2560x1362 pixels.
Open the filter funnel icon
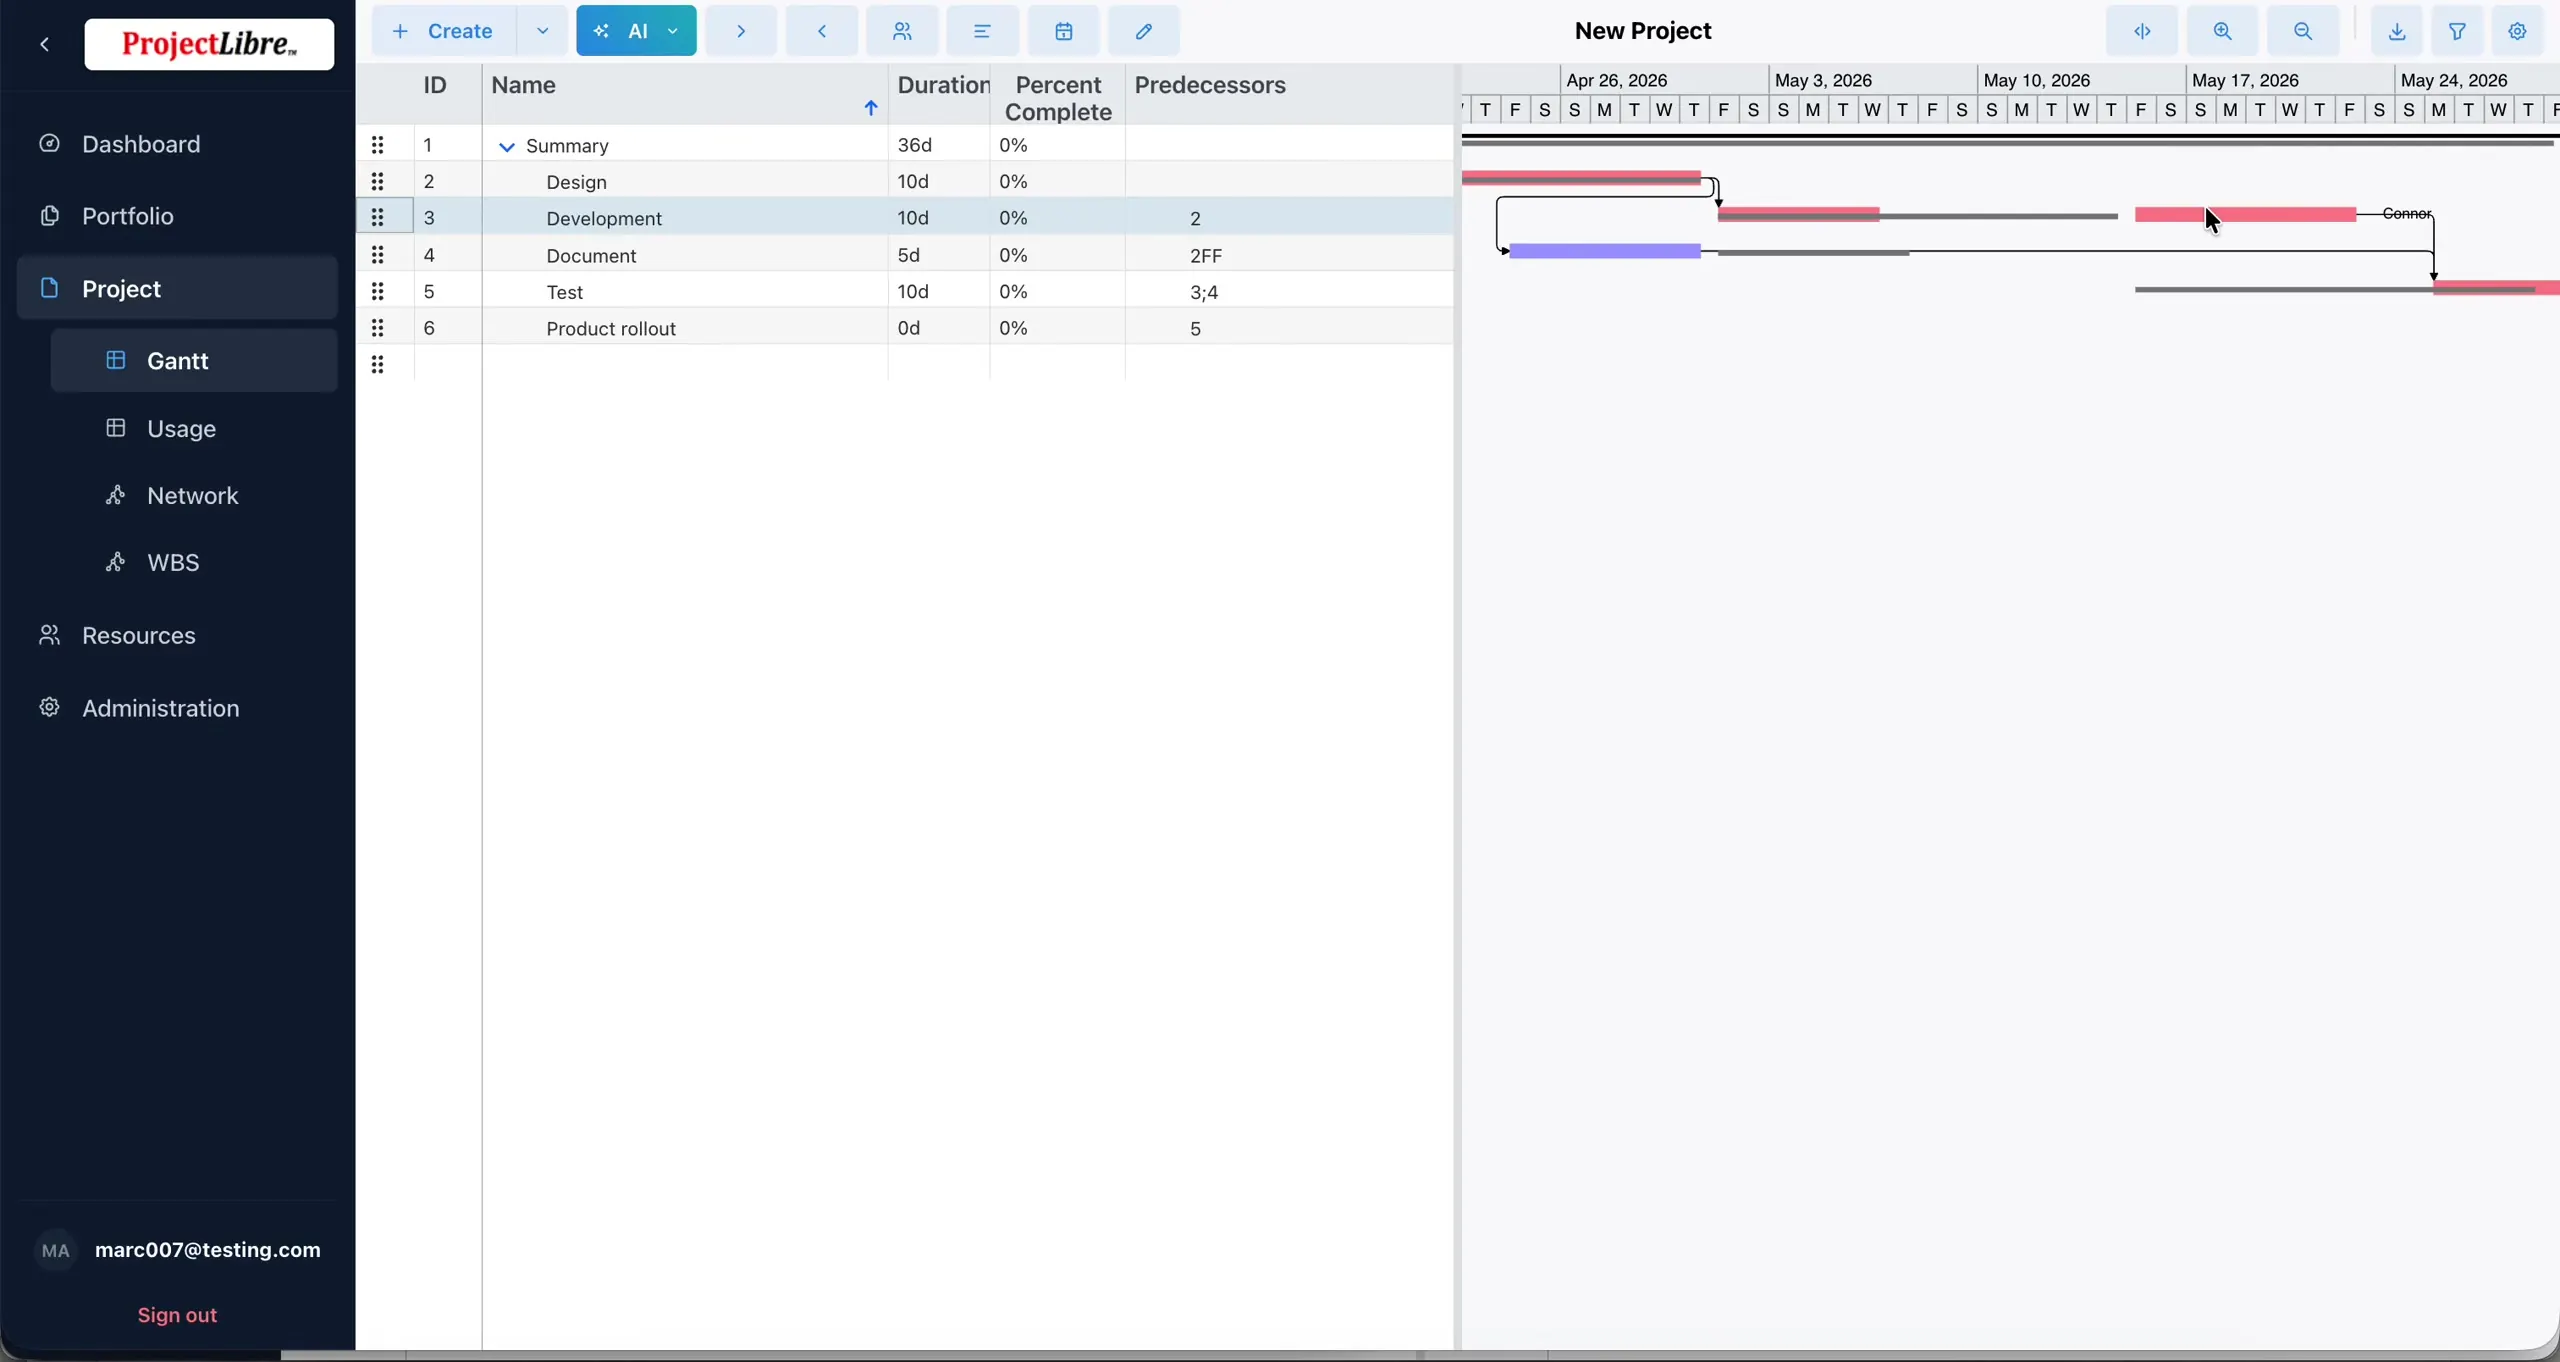tap(2457, 31)
